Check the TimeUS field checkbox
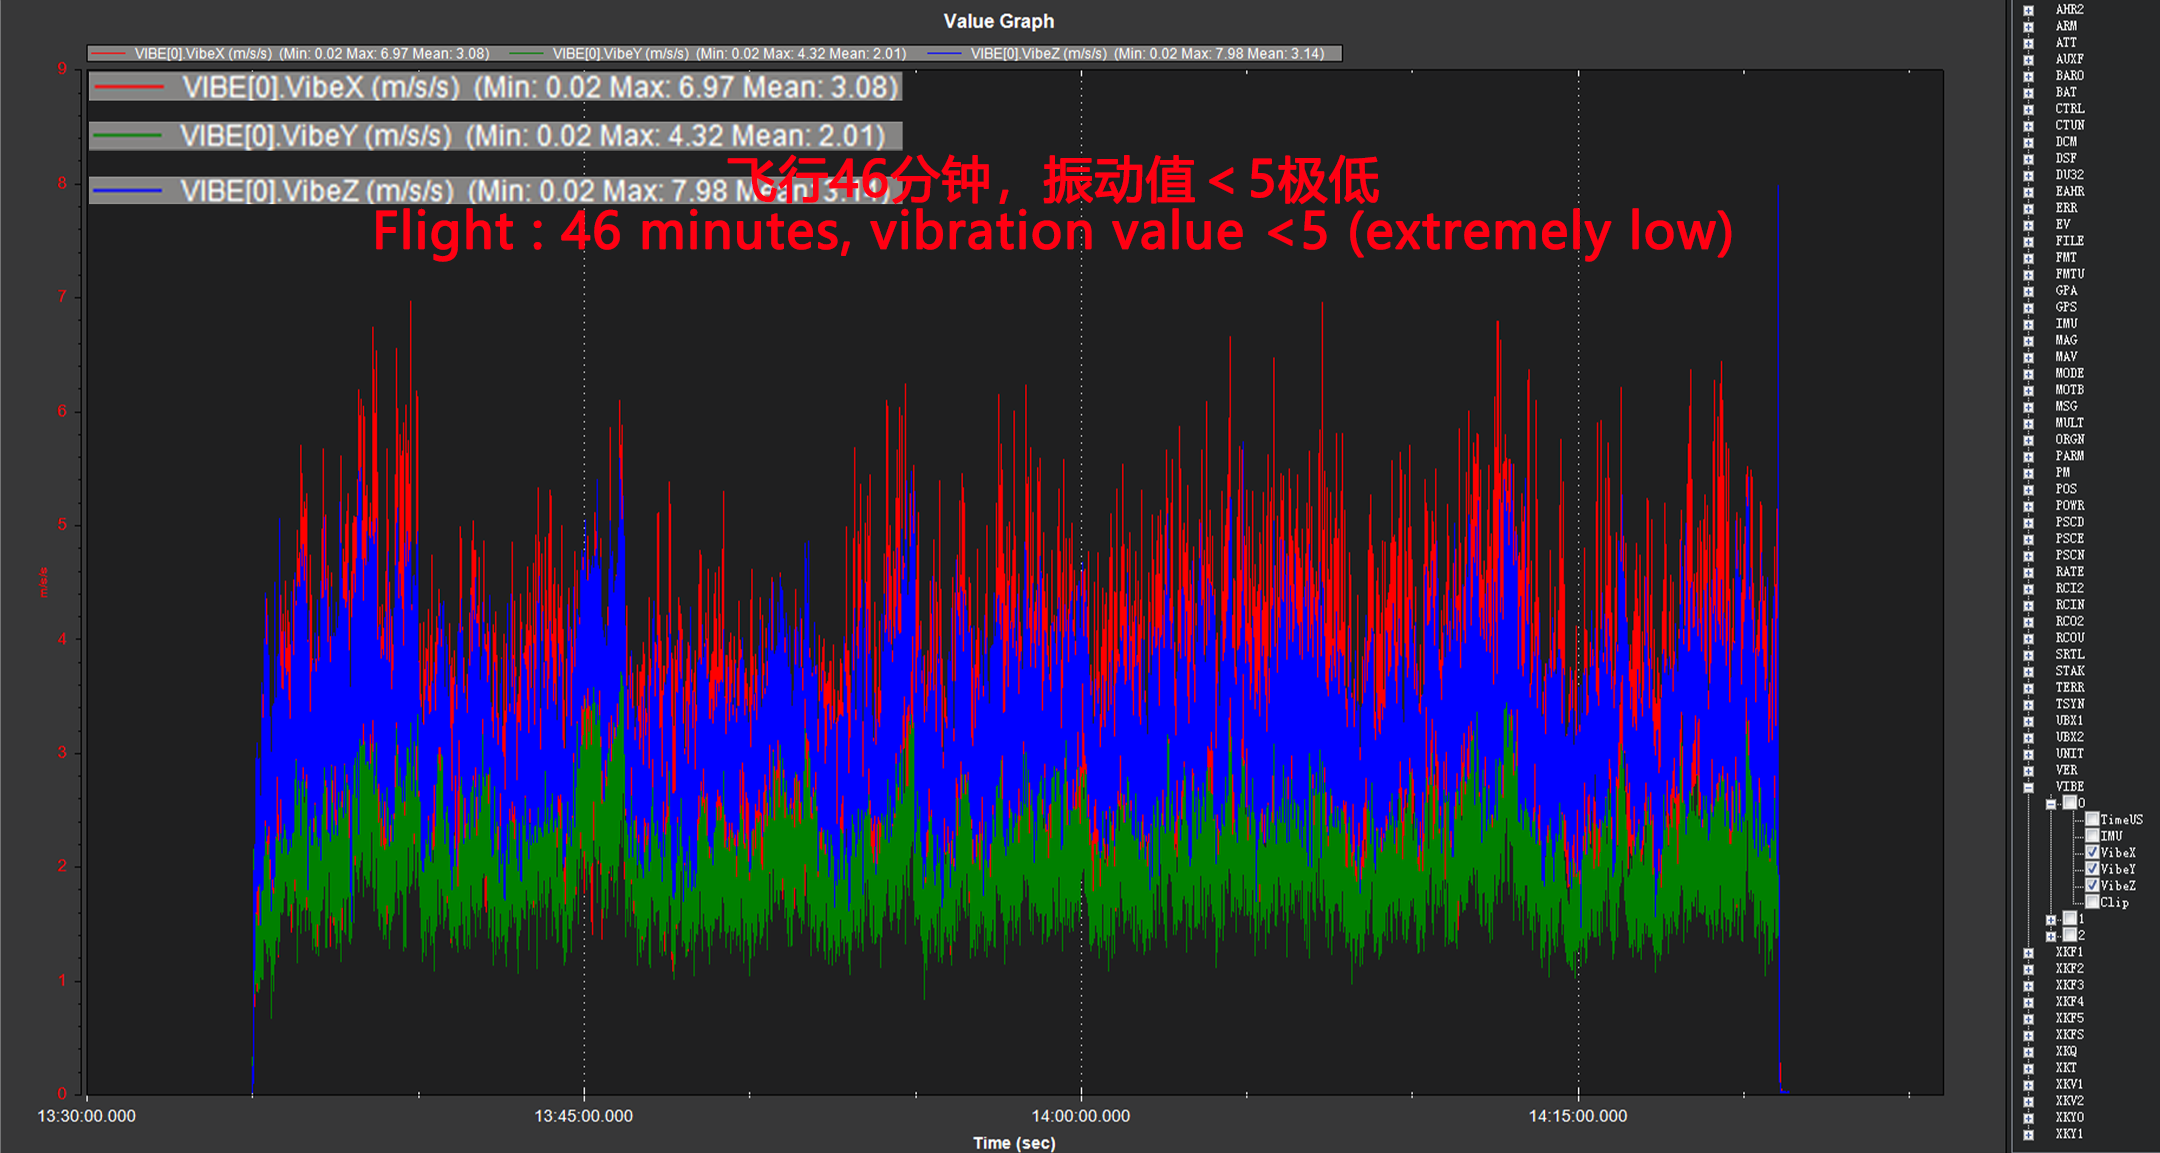The width and height of the screenshot is (2160, 1153). pos(2092,819)
